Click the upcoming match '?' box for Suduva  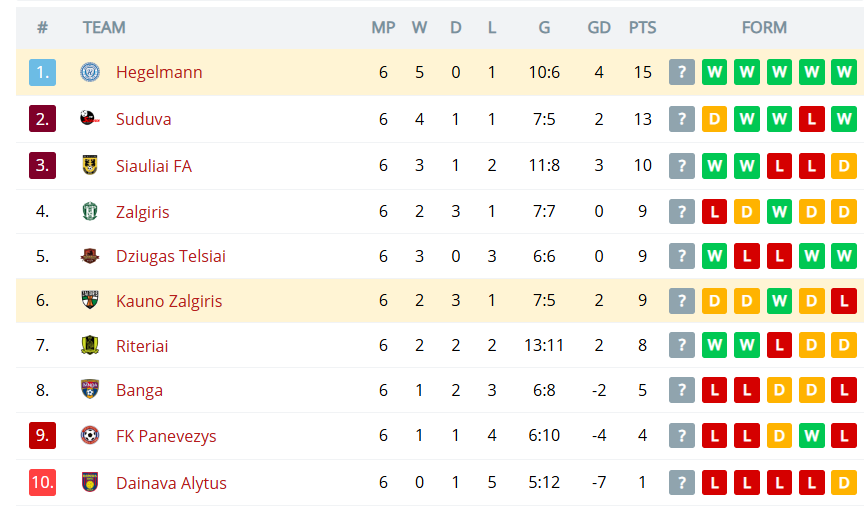tap(681, 119)
